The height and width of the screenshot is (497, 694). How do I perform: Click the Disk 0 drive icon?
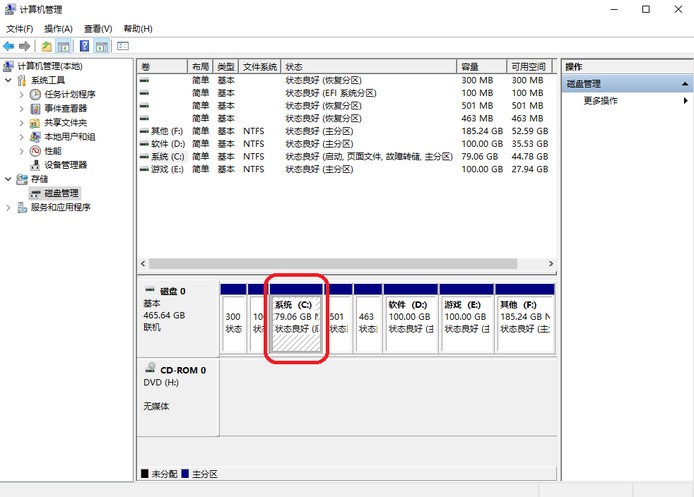pyautogui.click(x=150, y=290)
